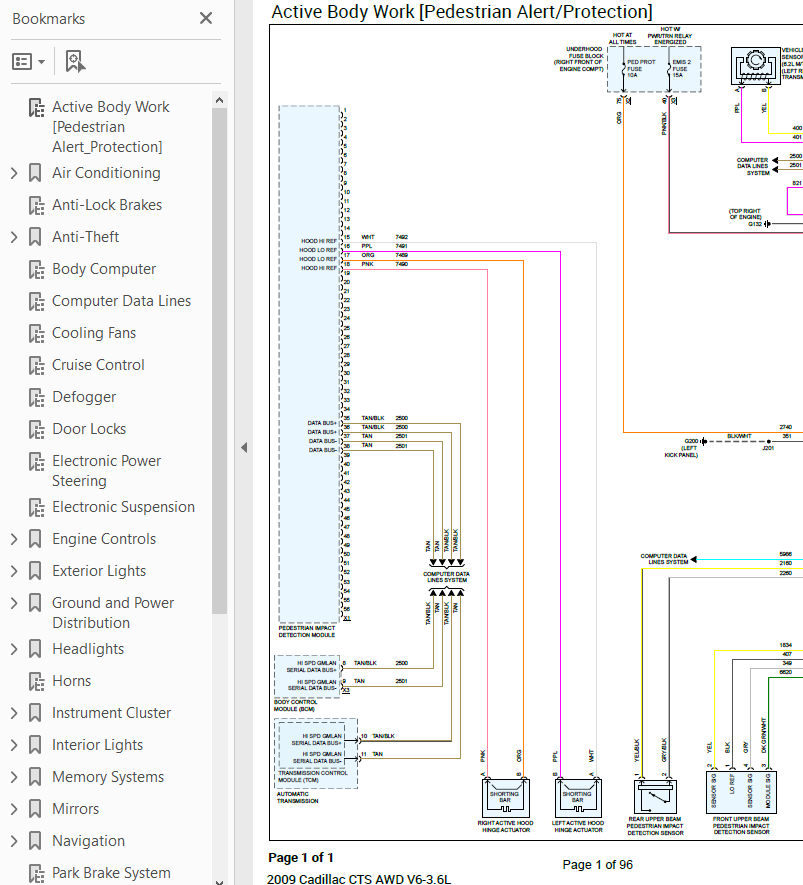Open the Door Locks bookmark

[x=89, y=429]
